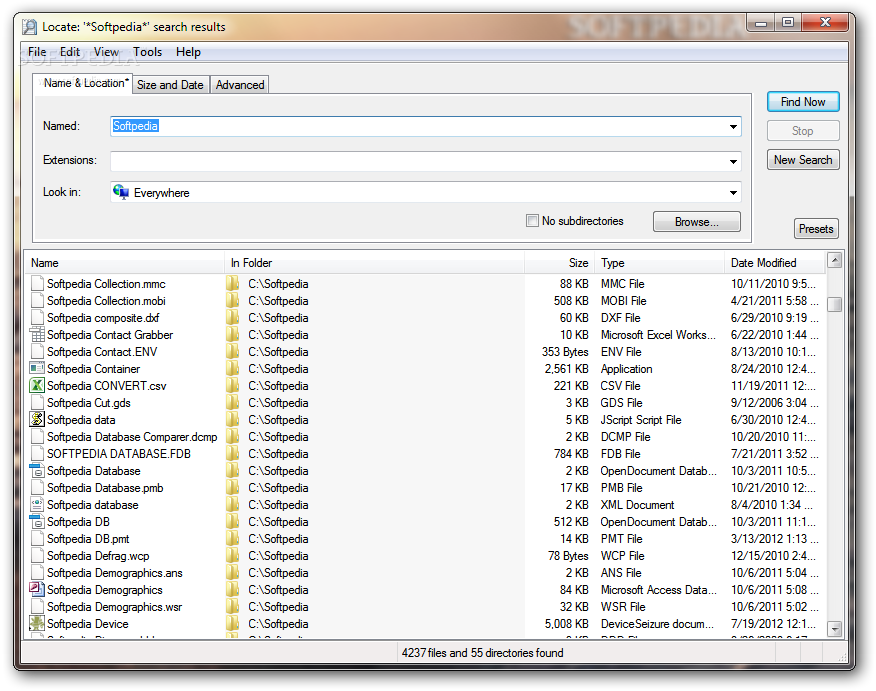
Task: Click the XML icon of Softpedia database
Action: click(37, 504)
